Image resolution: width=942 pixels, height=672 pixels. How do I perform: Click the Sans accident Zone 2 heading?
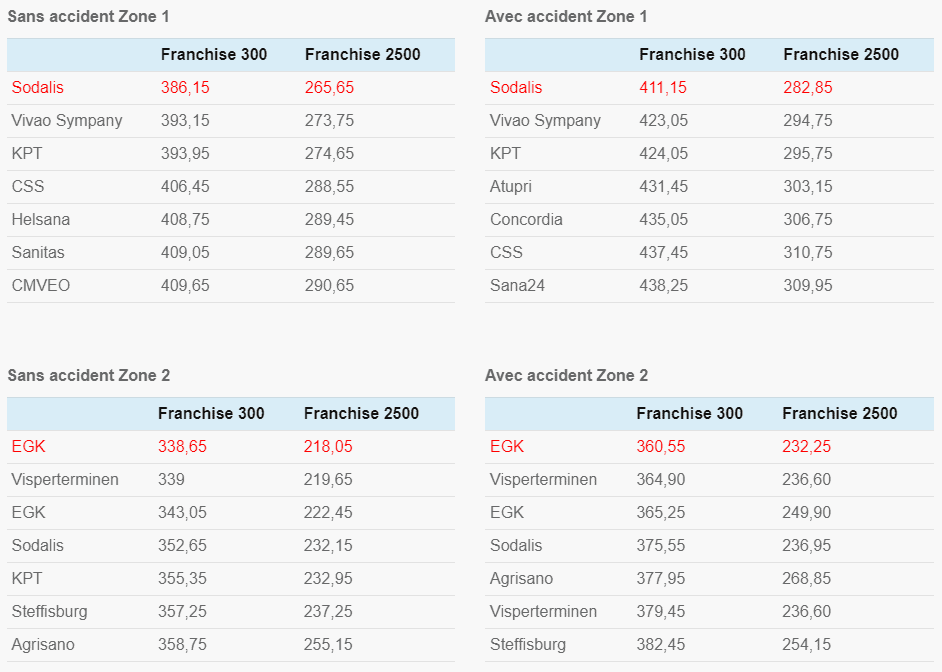pos(89,376)
